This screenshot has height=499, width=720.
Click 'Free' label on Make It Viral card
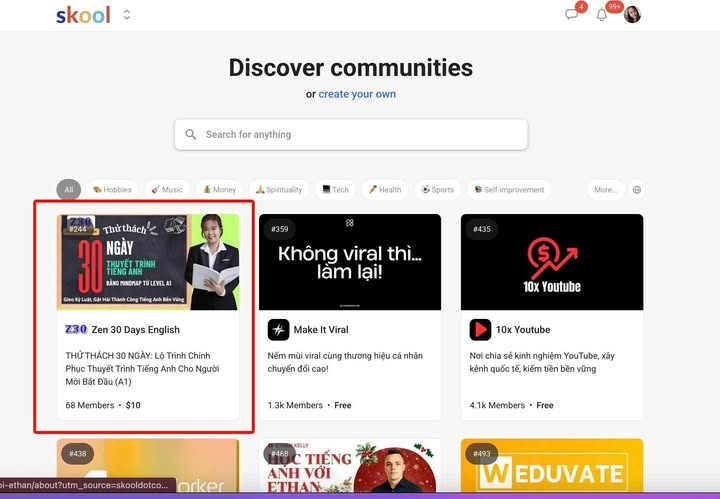pos(343,405)
